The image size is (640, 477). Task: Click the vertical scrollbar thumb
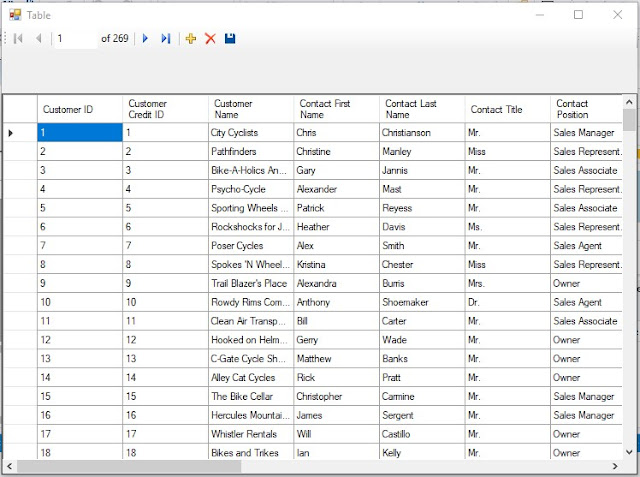[629, 120]
